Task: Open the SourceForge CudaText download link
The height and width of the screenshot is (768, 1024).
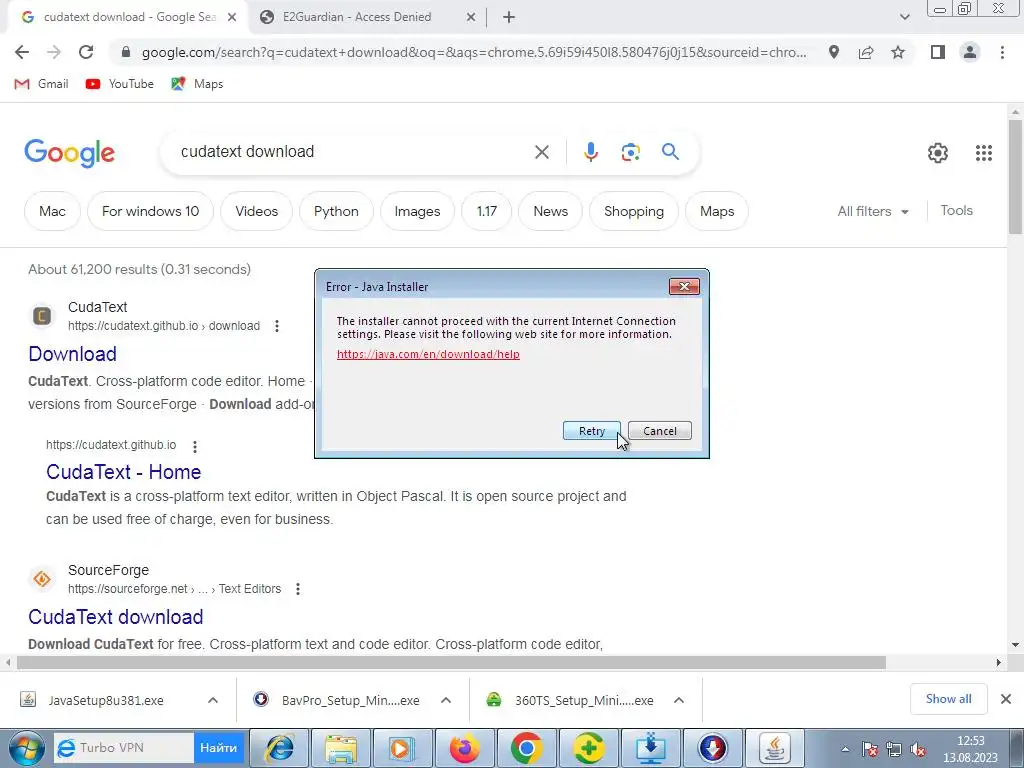Action: [116, 616]
